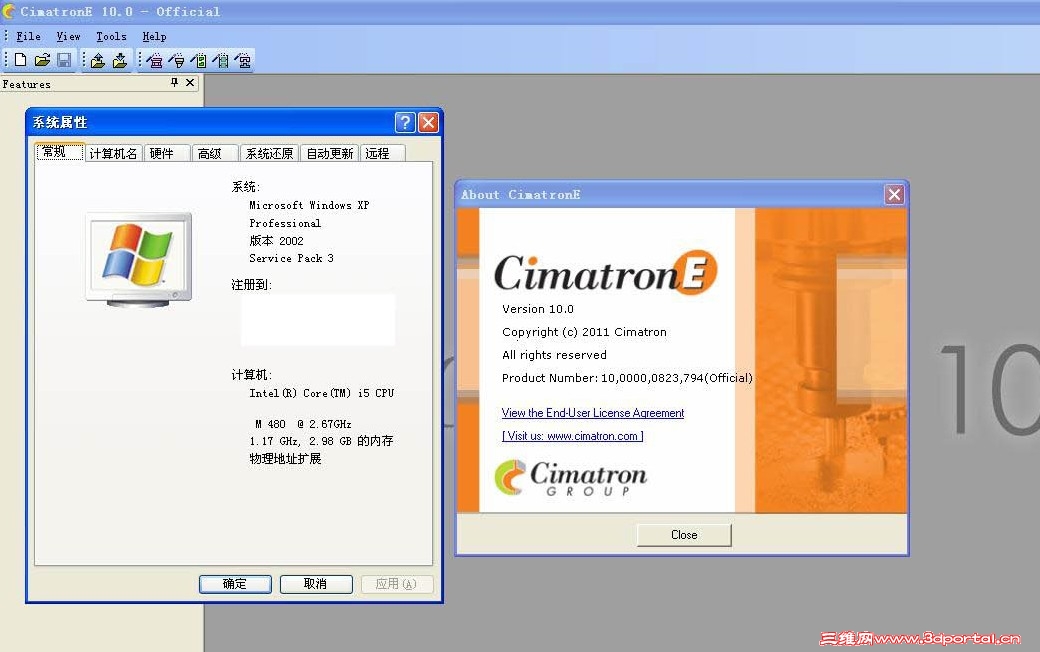Click the teal strip wizard icon
1040x652 pixels.
(x=221, y=61)
